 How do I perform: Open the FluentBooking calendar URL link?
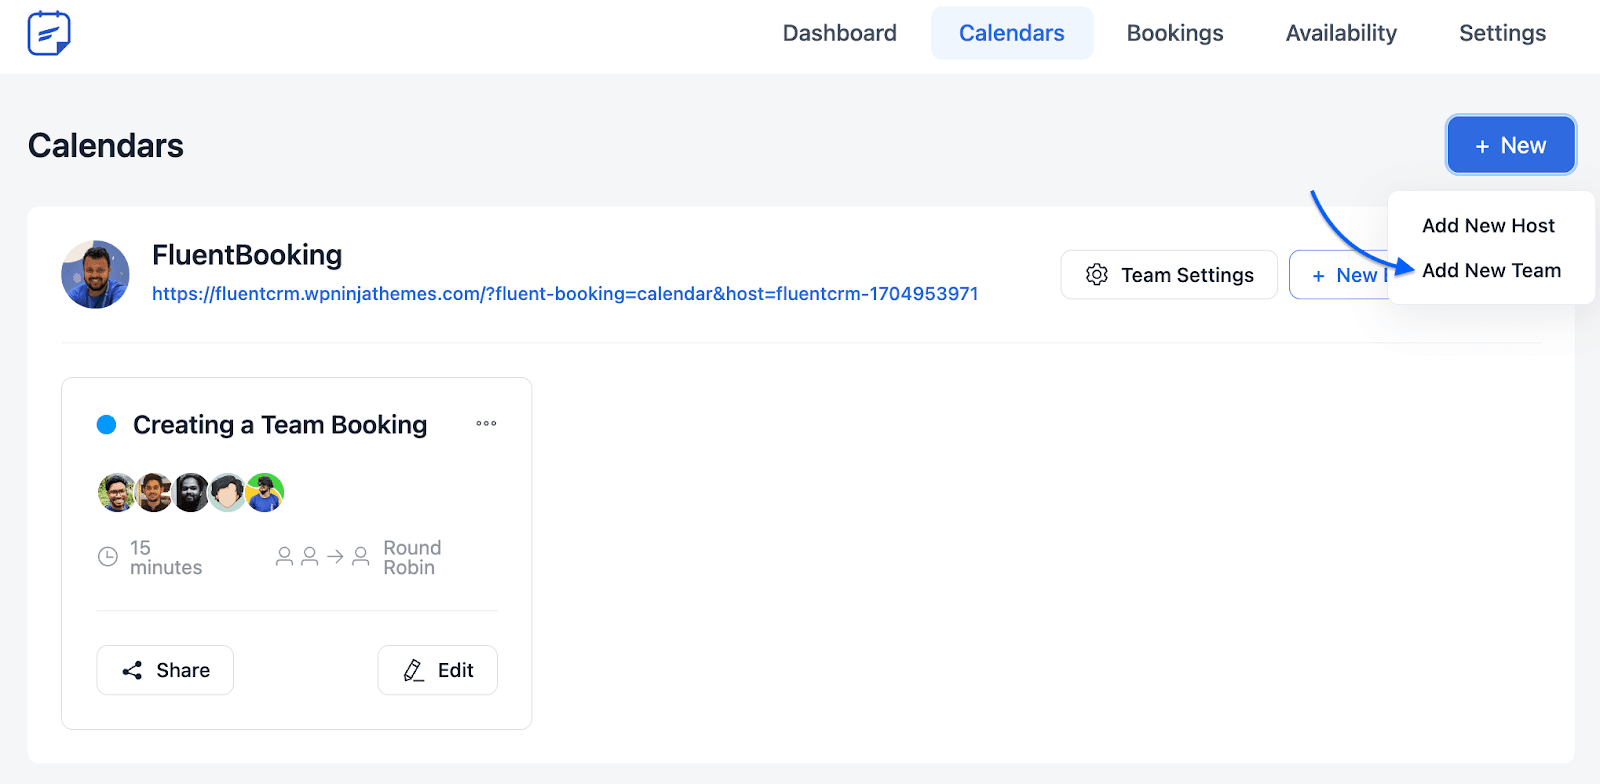tap(565, 294)
